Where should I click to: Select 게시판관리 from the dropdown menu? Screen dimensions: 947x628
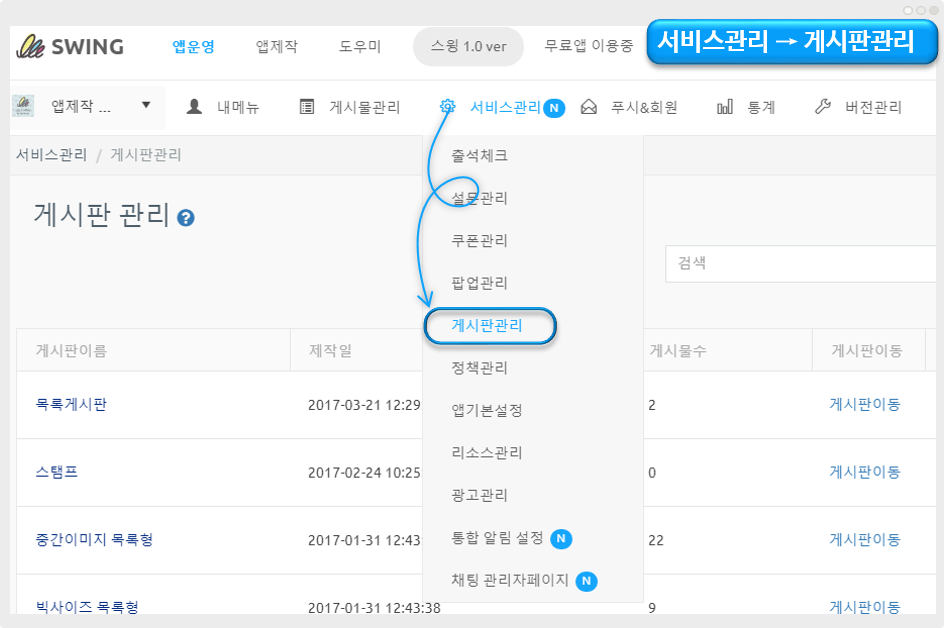(x=487, y=325)
